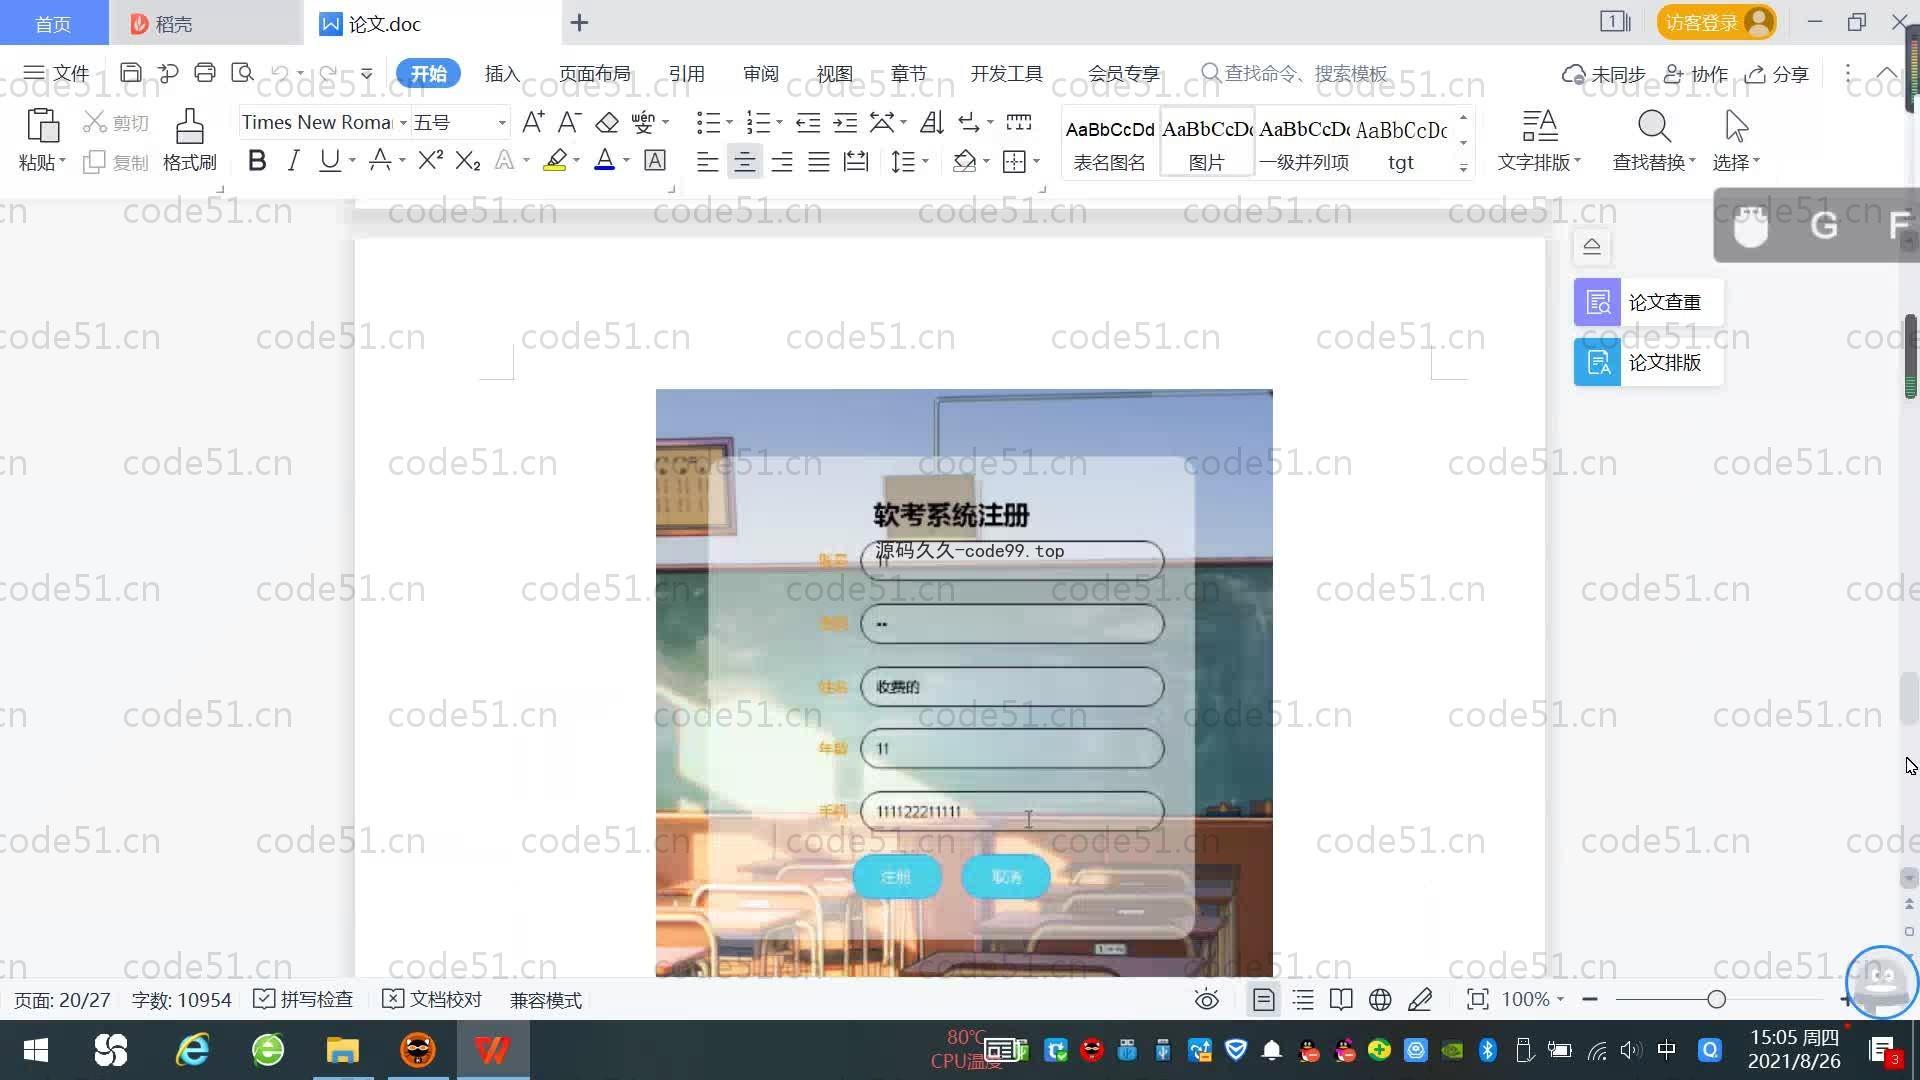1920x1080 pixels.
Task: Open 论文排版 paper formatting panel
Action: (x=1648, y=362)
